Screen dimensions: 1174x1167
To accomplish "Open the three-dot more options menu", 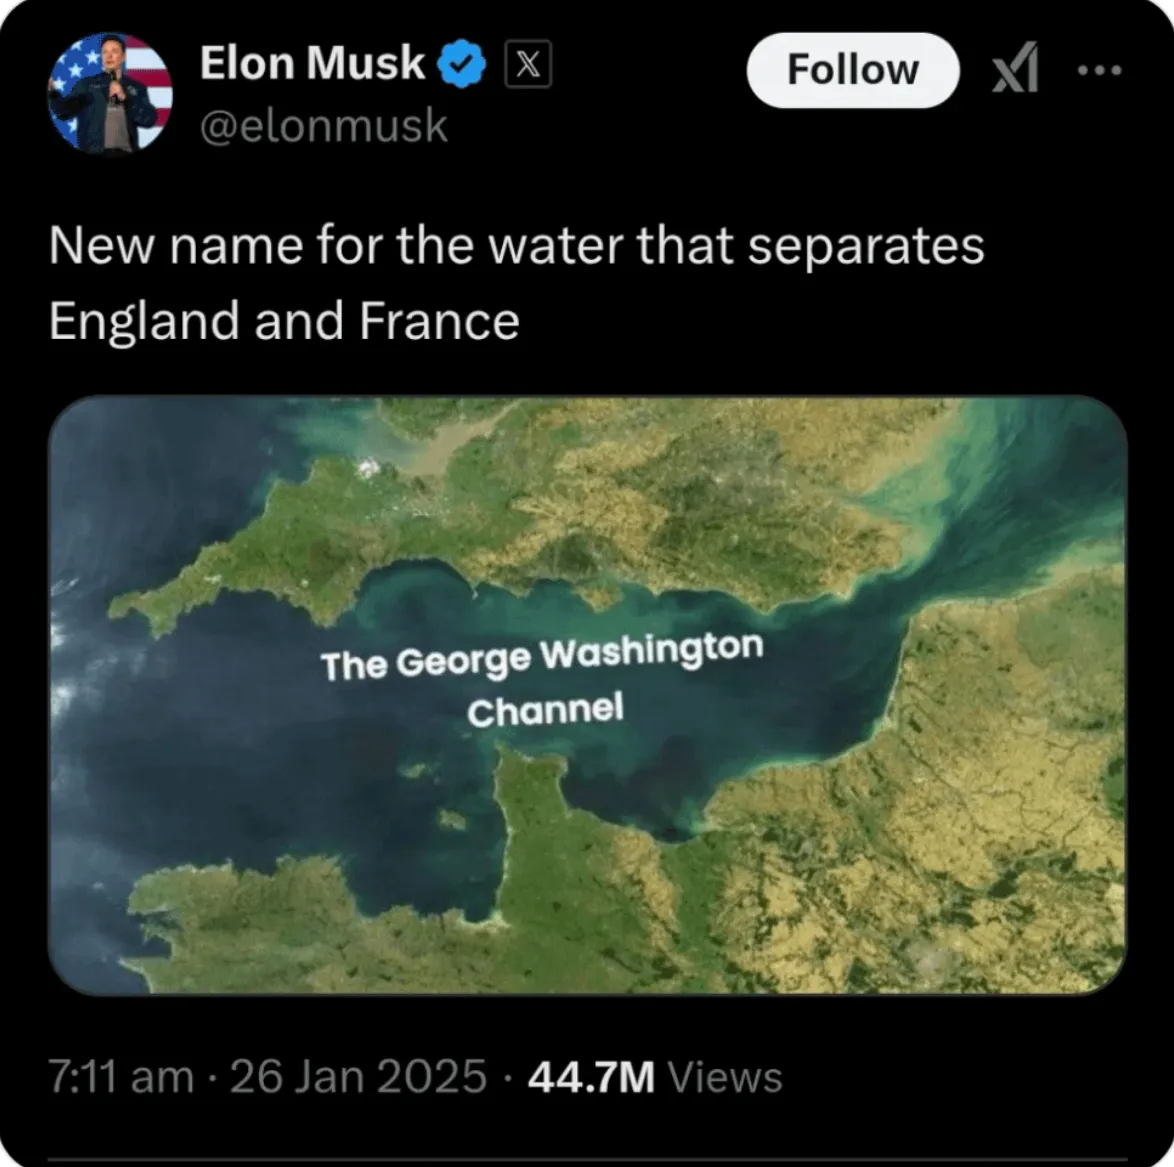I will point(1100,71).
